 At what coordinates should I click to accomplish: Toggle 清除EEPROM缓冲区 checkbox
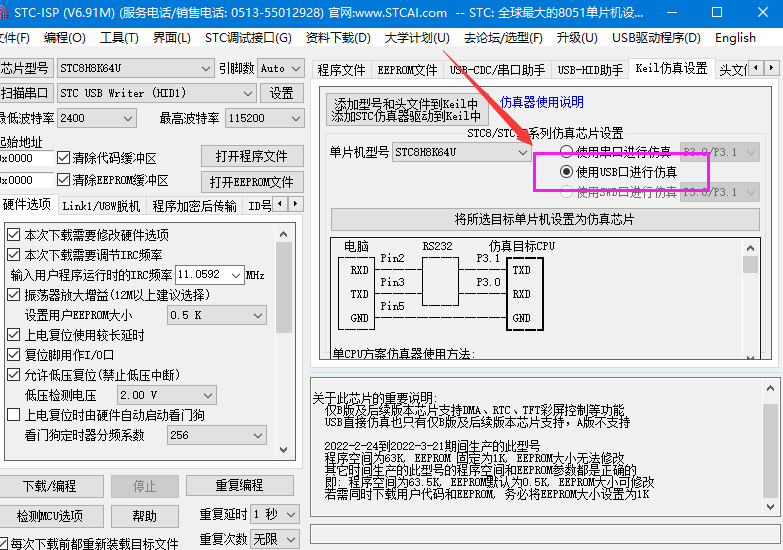pyautogui.click(x=63, y=180)
